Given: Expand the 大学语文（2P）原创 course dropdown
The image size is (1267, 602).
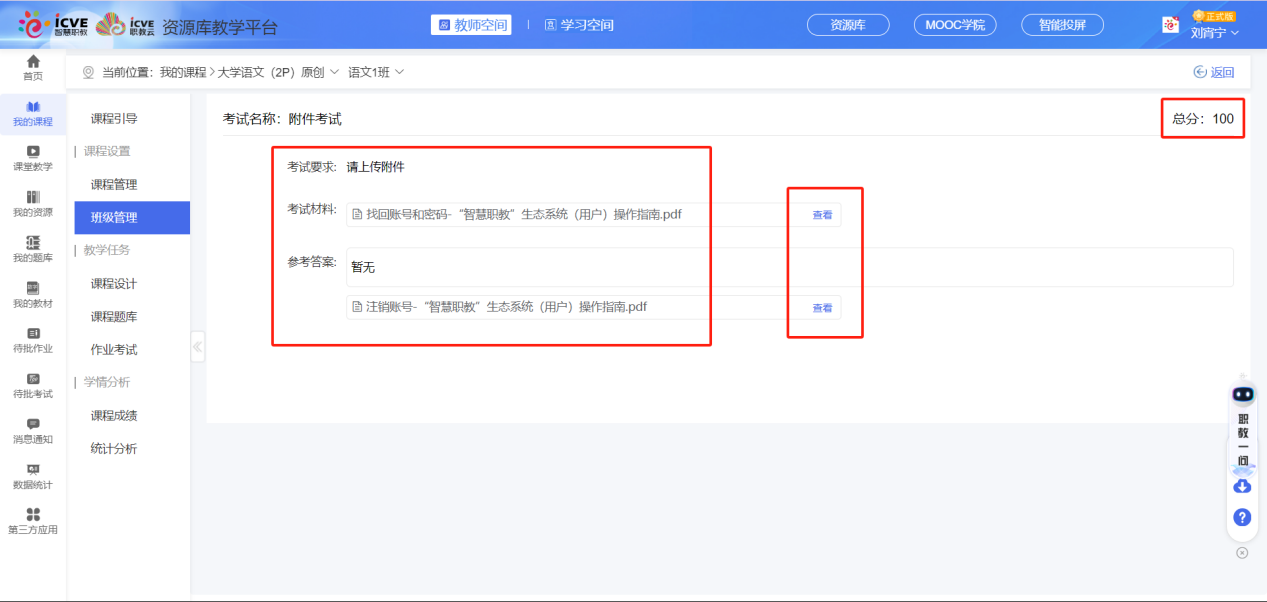Looking at the screenshot, I should 335,71.
